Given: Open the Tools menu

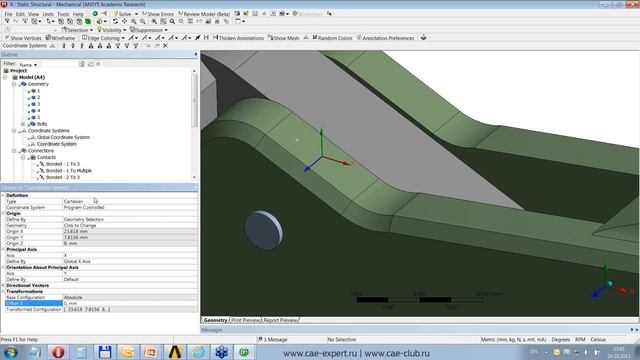Looking at the screenshot, I should point(63,14).
